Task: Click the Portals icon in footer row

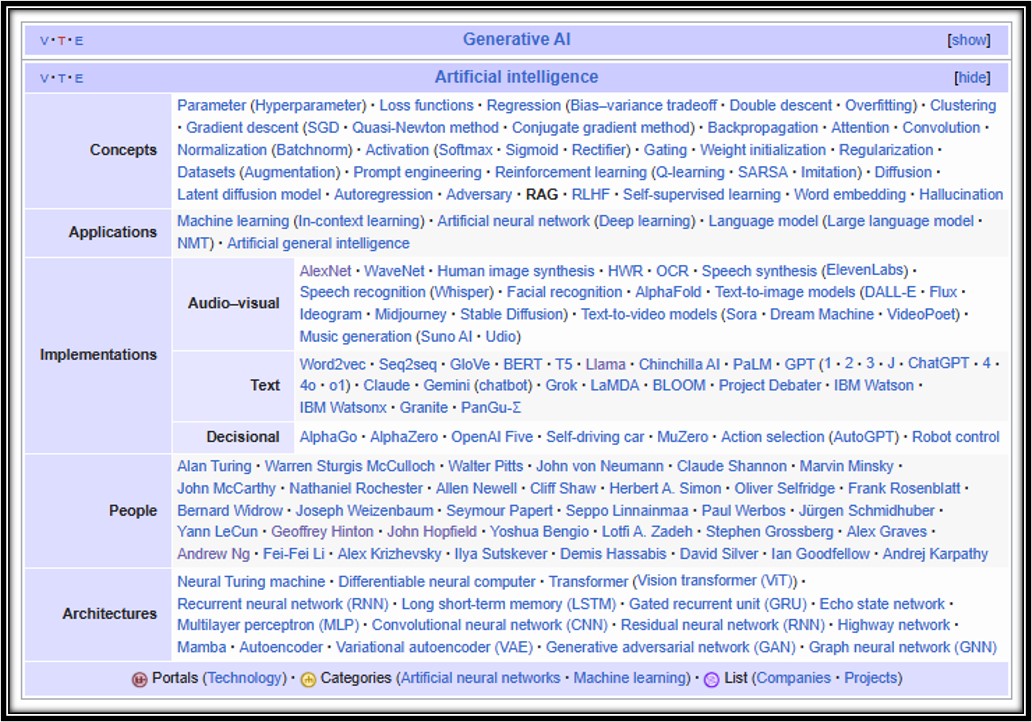Action: (139, 679)
